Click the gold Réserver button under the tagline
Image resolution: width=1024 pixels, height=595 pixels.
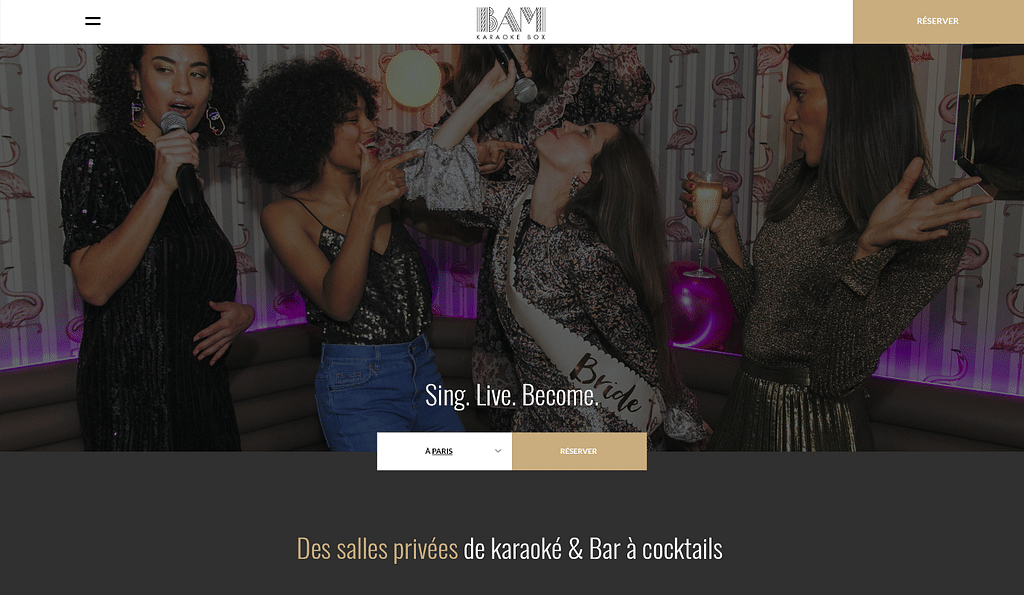coord(579,451)
